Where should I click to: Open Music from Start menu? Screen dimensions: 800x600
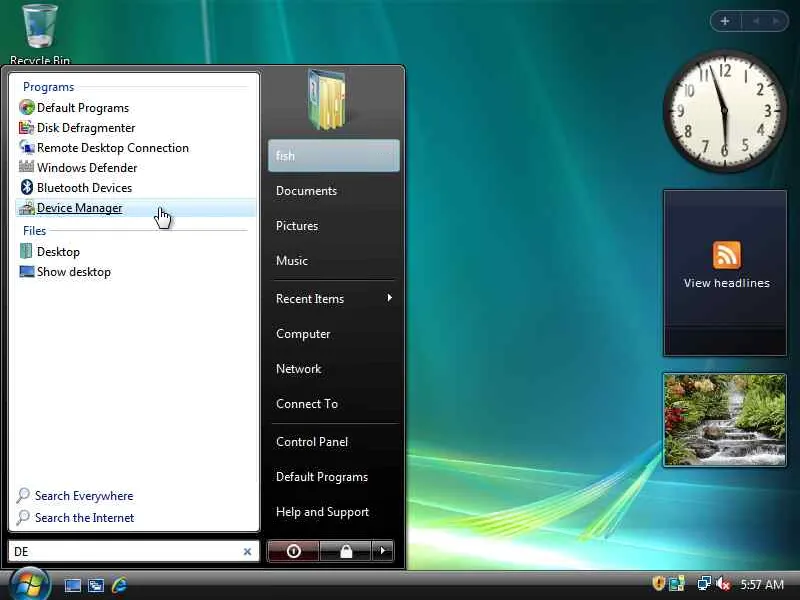pos(292,261)
